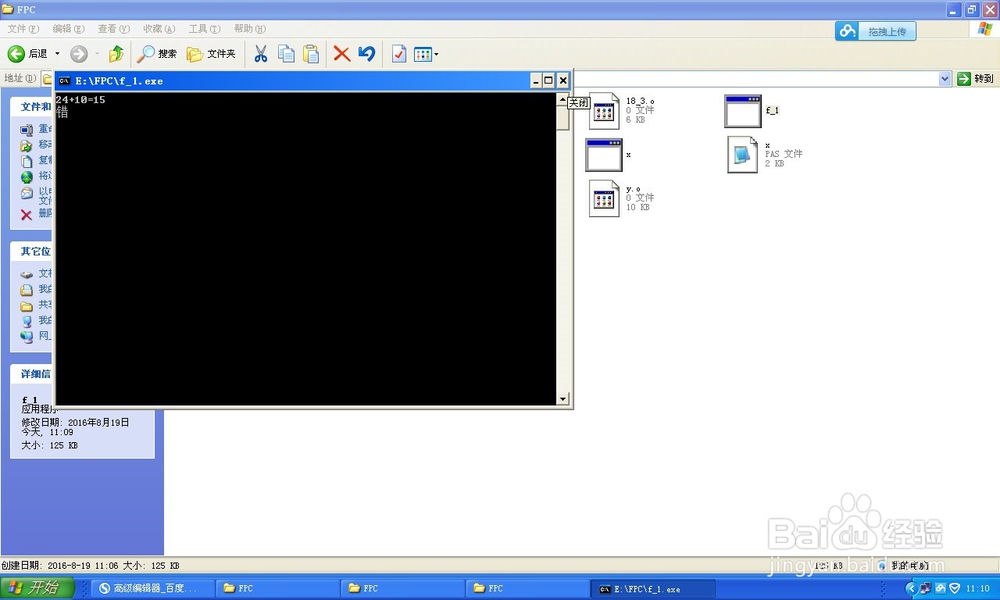Image resolution: width=1000 pixels, height=600 pixels.
Task: Close the f_1.exe console window
Action: coord(562,80)
